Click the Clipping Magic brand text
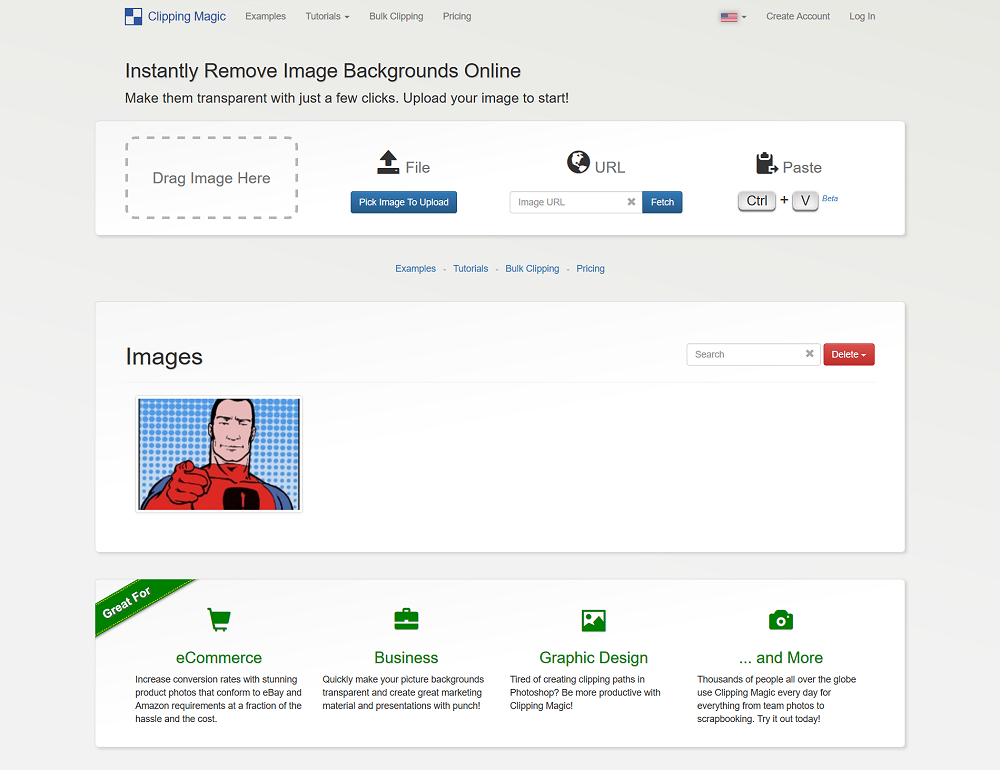The image size is (1000, 770). click(x=187, y=17)
